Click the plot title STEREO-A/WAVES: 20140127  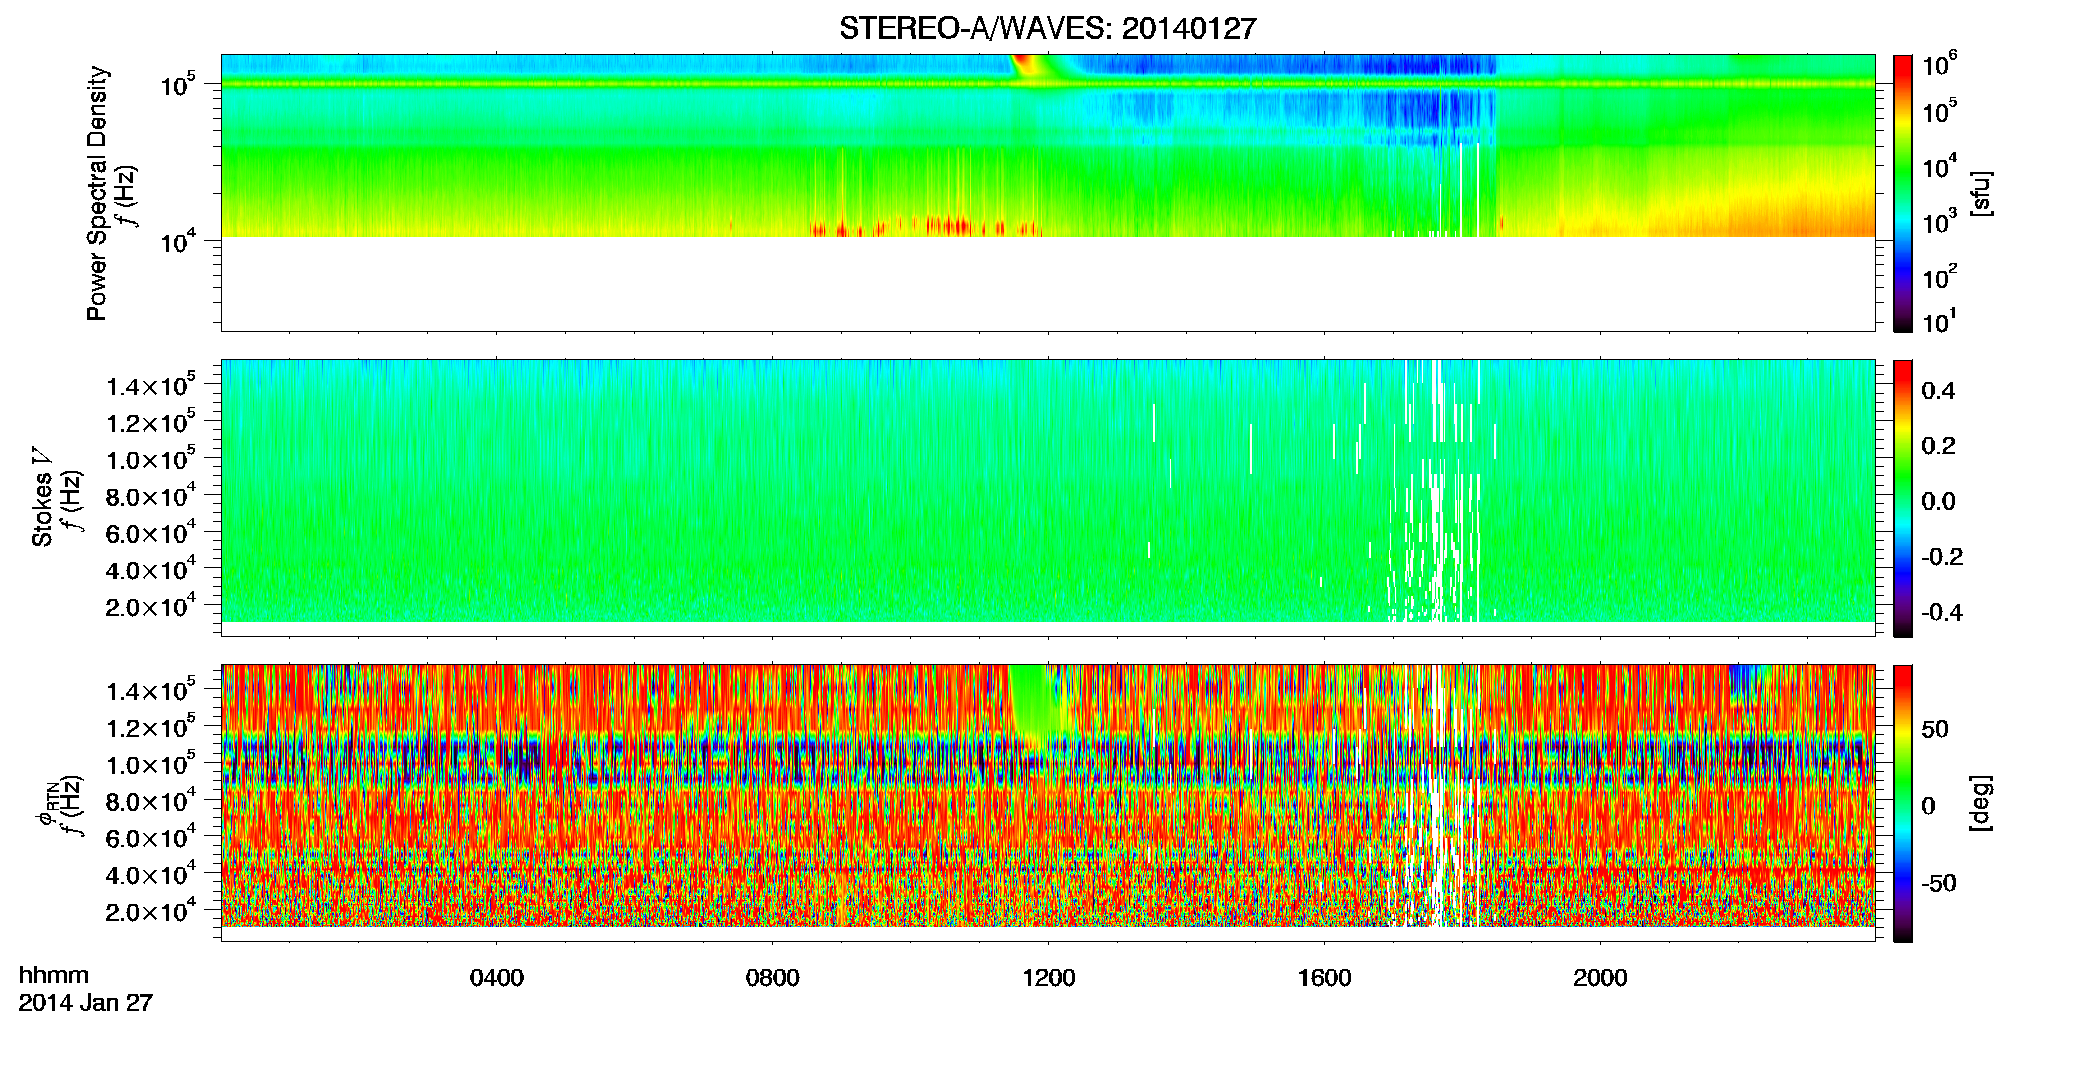[1047, 29]
